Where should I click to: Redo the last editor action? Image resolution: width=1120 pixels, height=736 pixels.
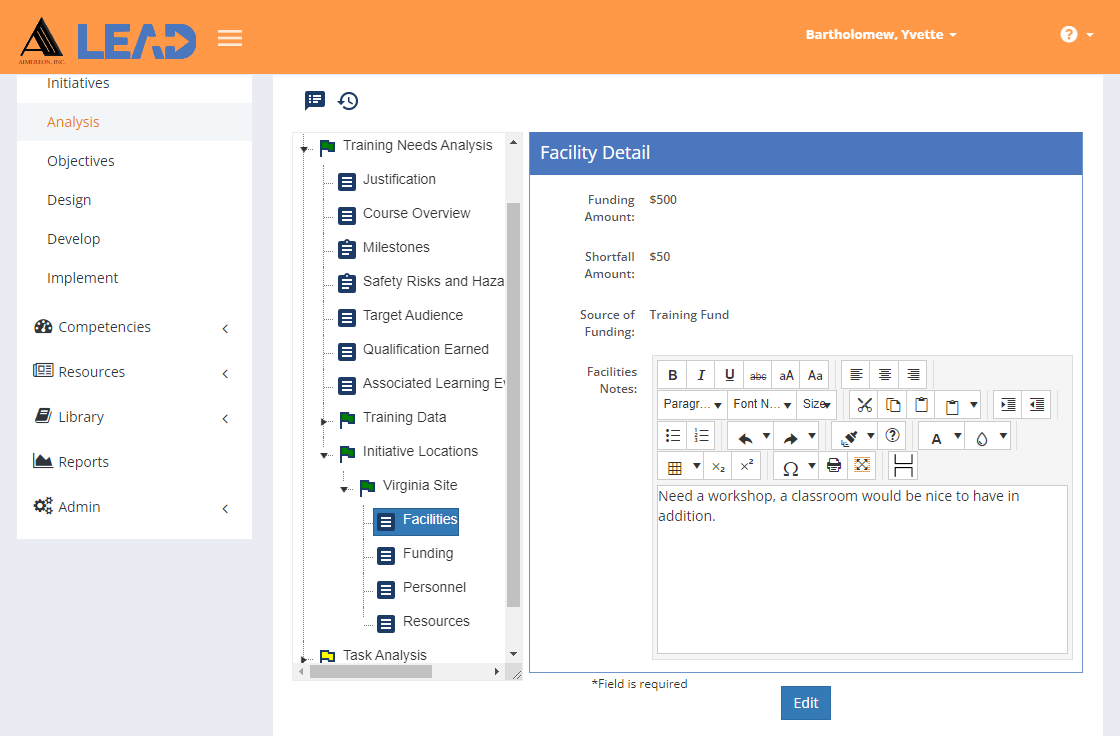(x=790, y=437)
